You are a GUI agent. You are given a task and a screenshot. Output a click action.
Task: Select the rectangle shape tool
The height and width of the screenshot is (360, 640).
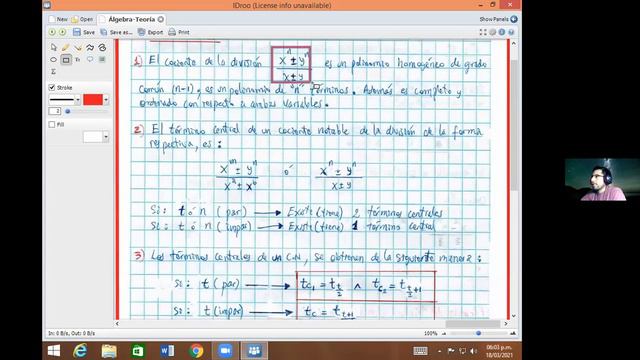66,60
